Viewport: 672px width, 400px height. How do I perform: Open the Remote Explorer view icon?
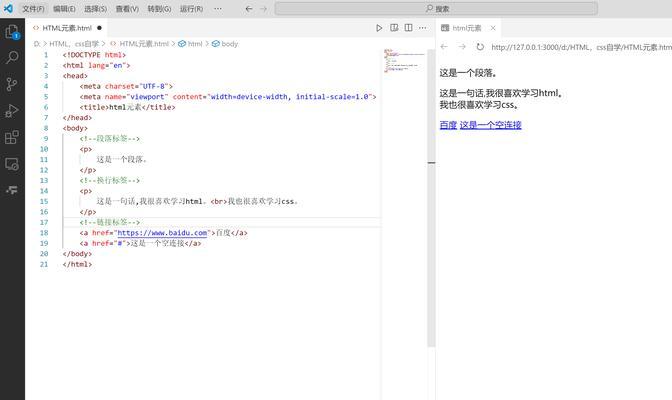[12, 164]
